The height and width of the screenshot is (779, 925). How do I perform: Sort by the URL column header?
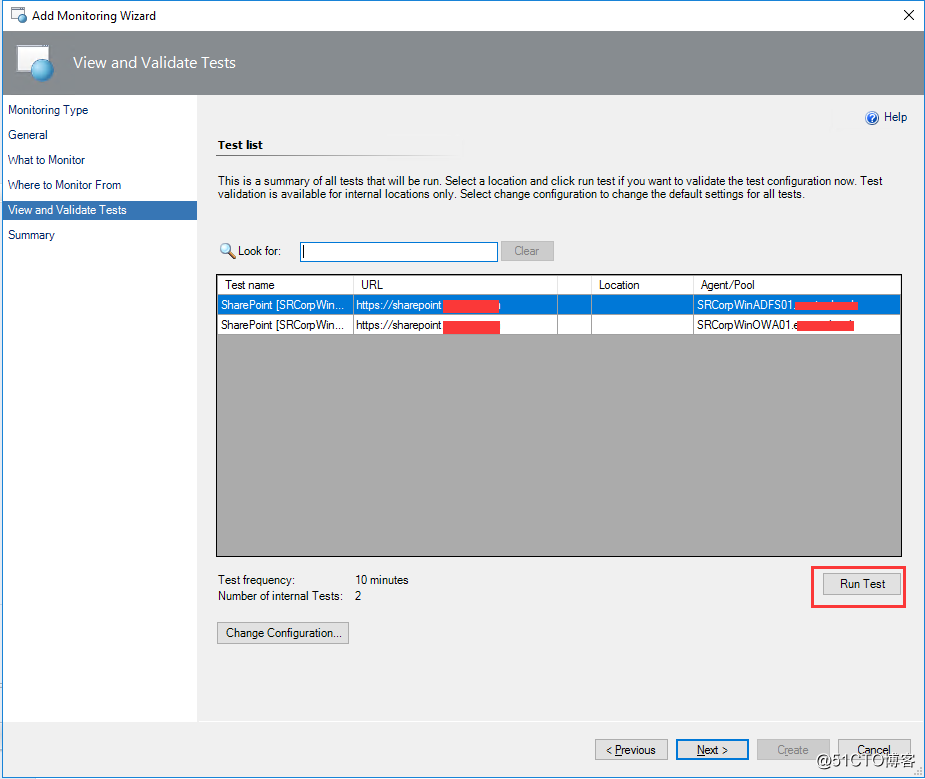coord(455,285)
